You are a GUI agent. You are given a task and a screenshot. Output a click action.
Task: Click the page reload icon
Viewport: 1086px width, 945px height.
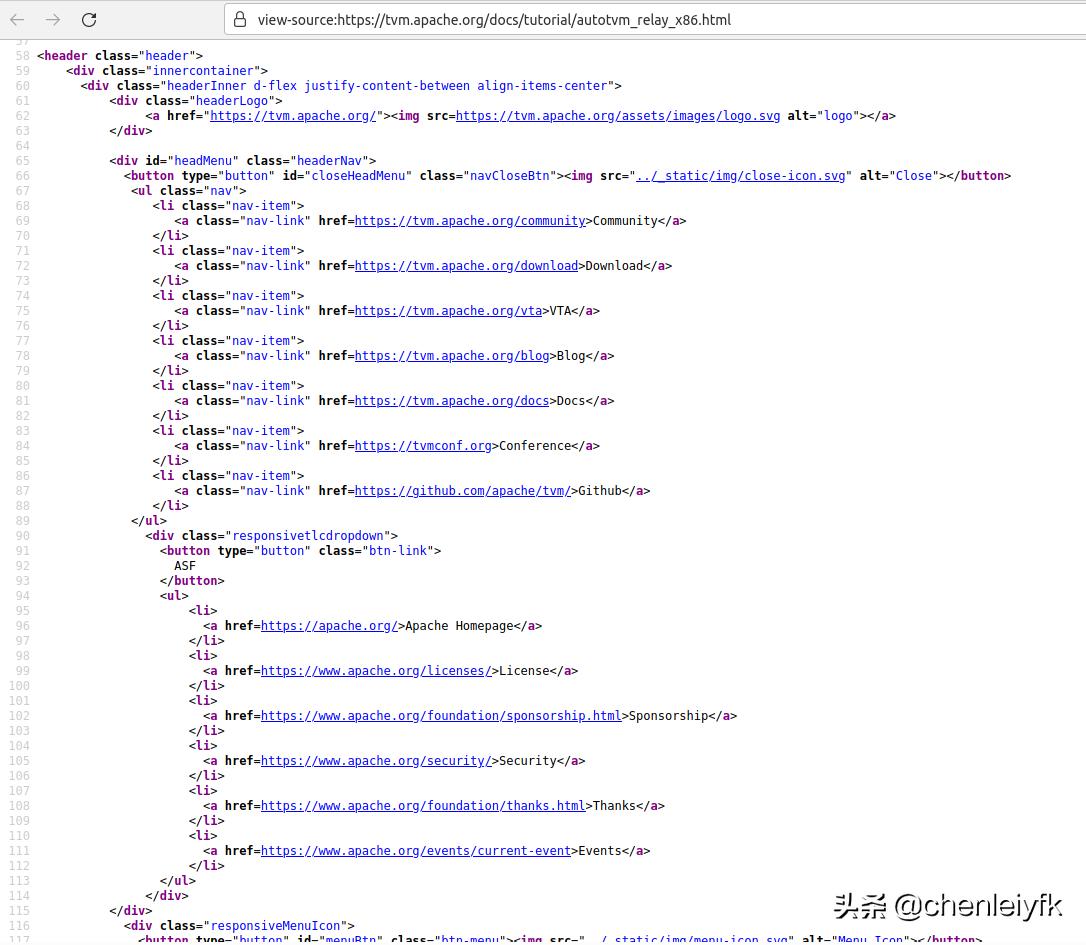89,20
